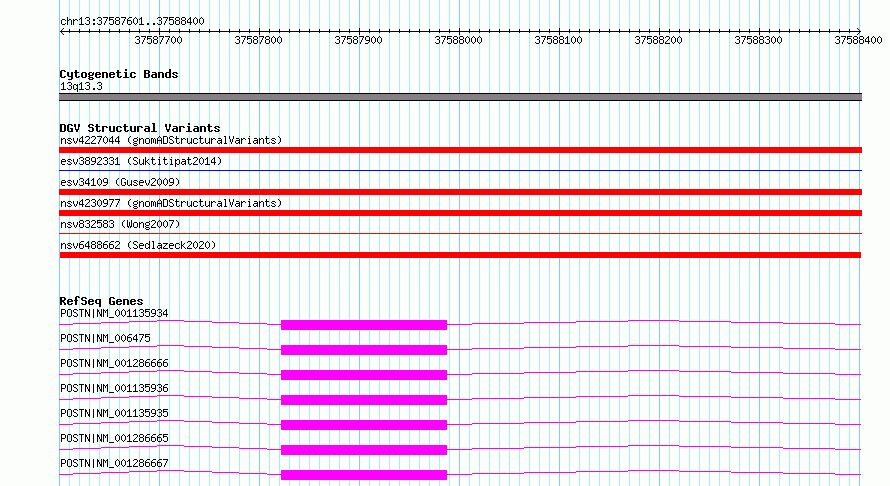
Task: Click the gray 13q13.3 cytogenetic band bar
Action: (x=460, y=97)
